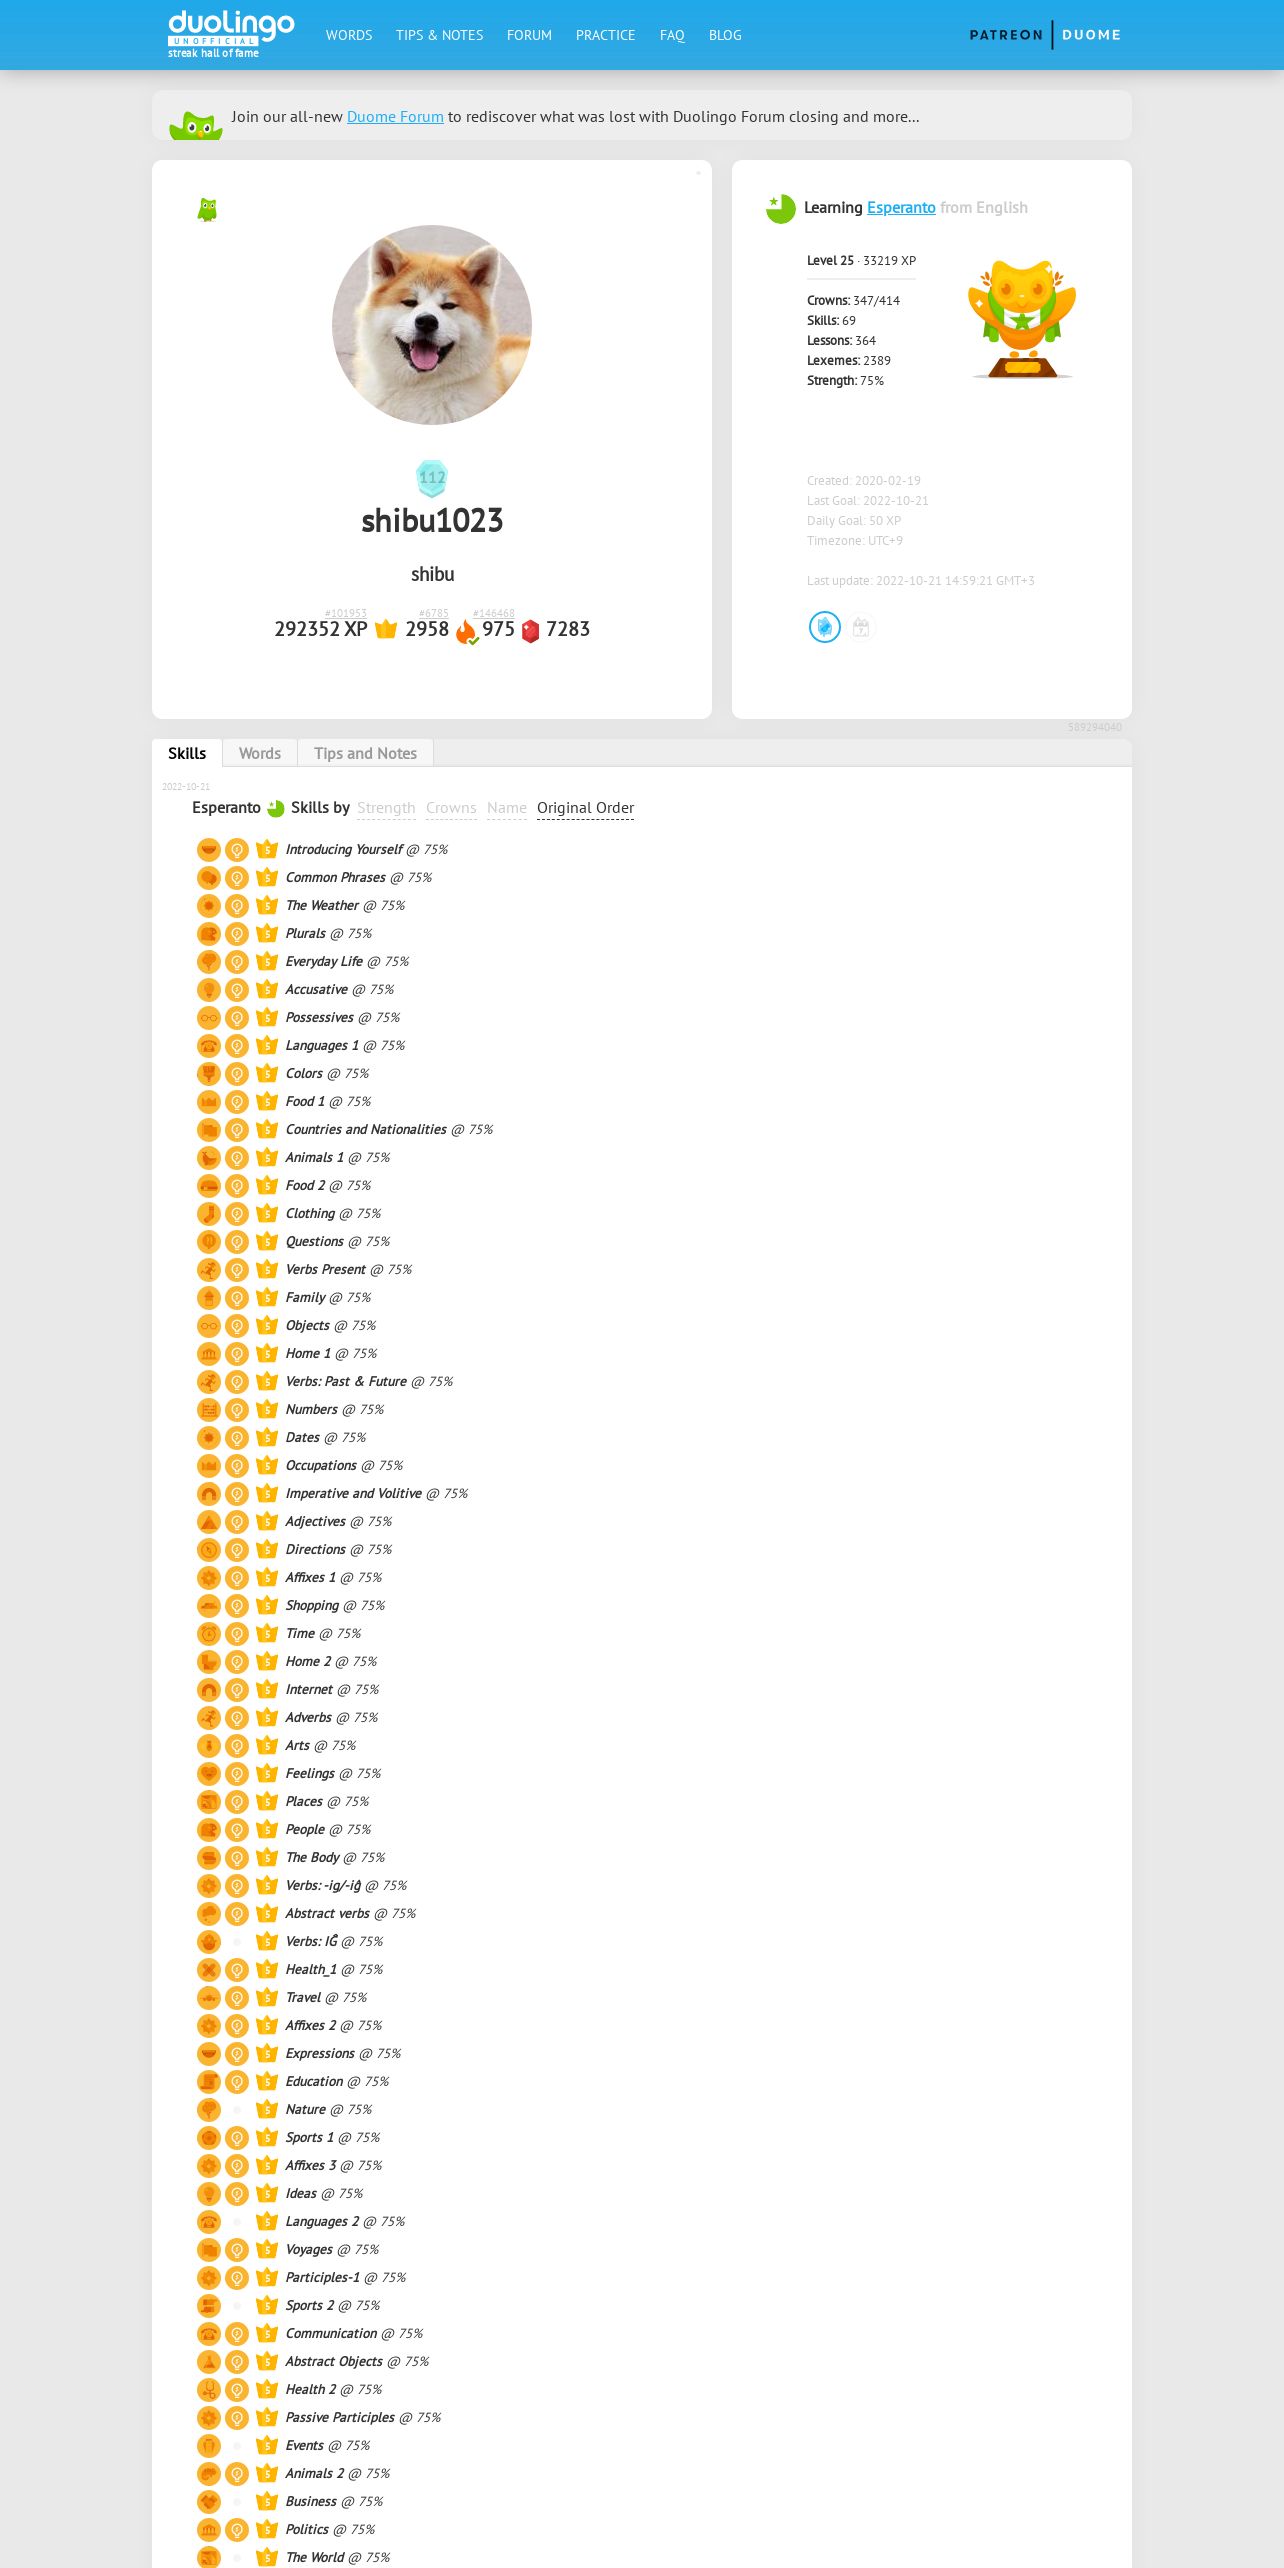
Task: Click the Abstract Objects skill name
Action: coord(334,2362)
